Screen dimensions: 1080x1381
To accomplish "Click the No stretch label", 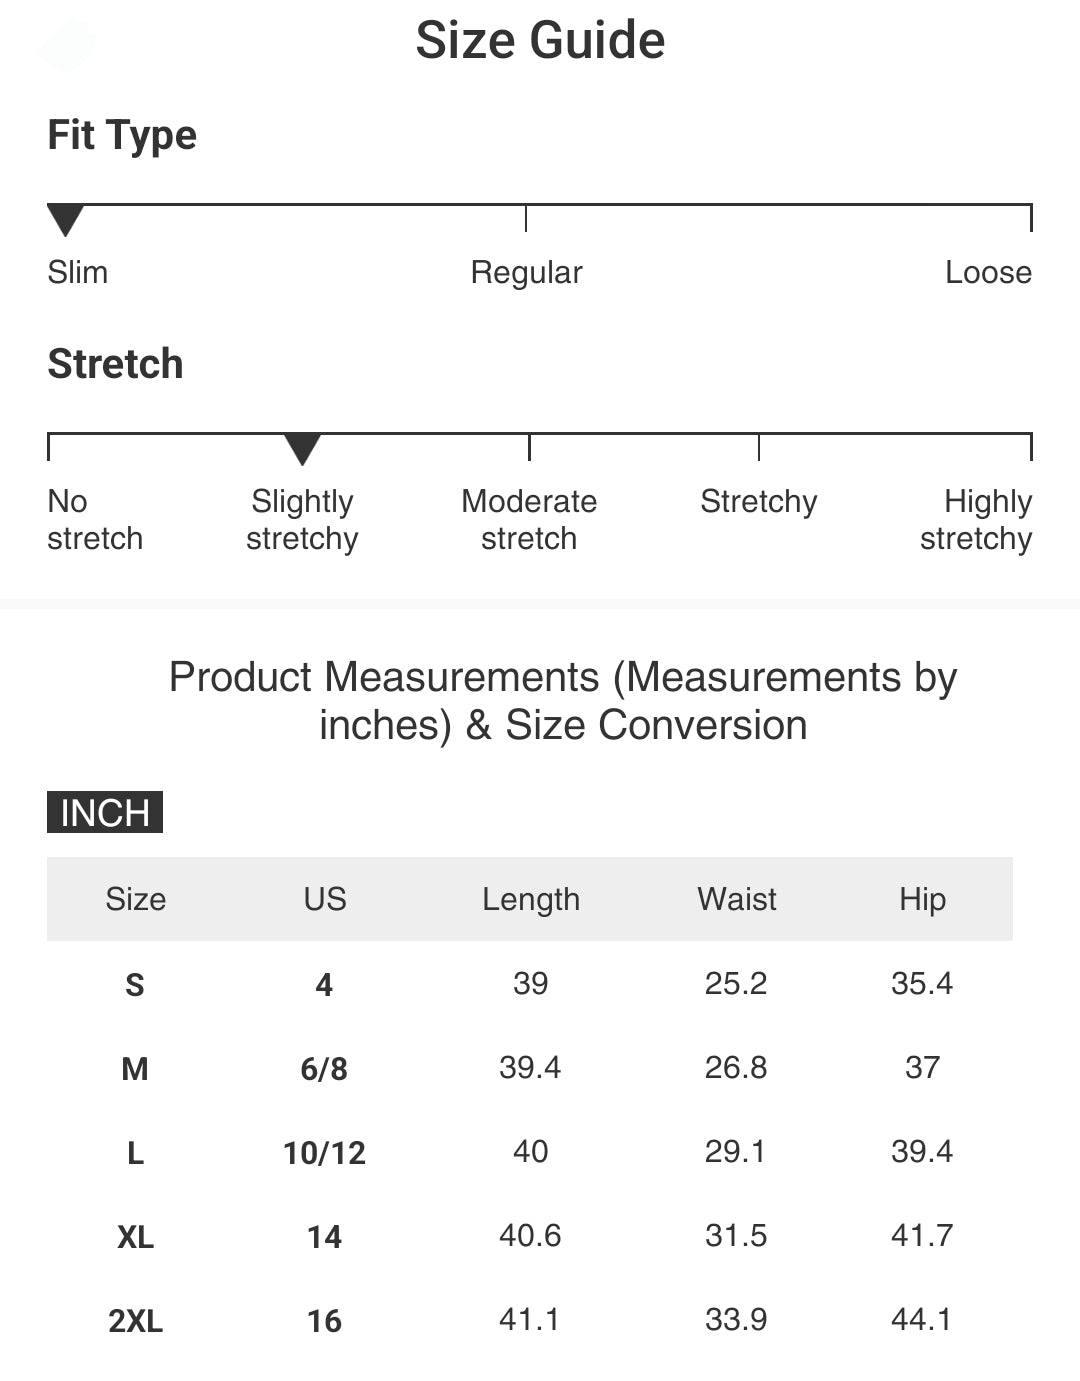I will pyautogui.click(x=94, y=520).
